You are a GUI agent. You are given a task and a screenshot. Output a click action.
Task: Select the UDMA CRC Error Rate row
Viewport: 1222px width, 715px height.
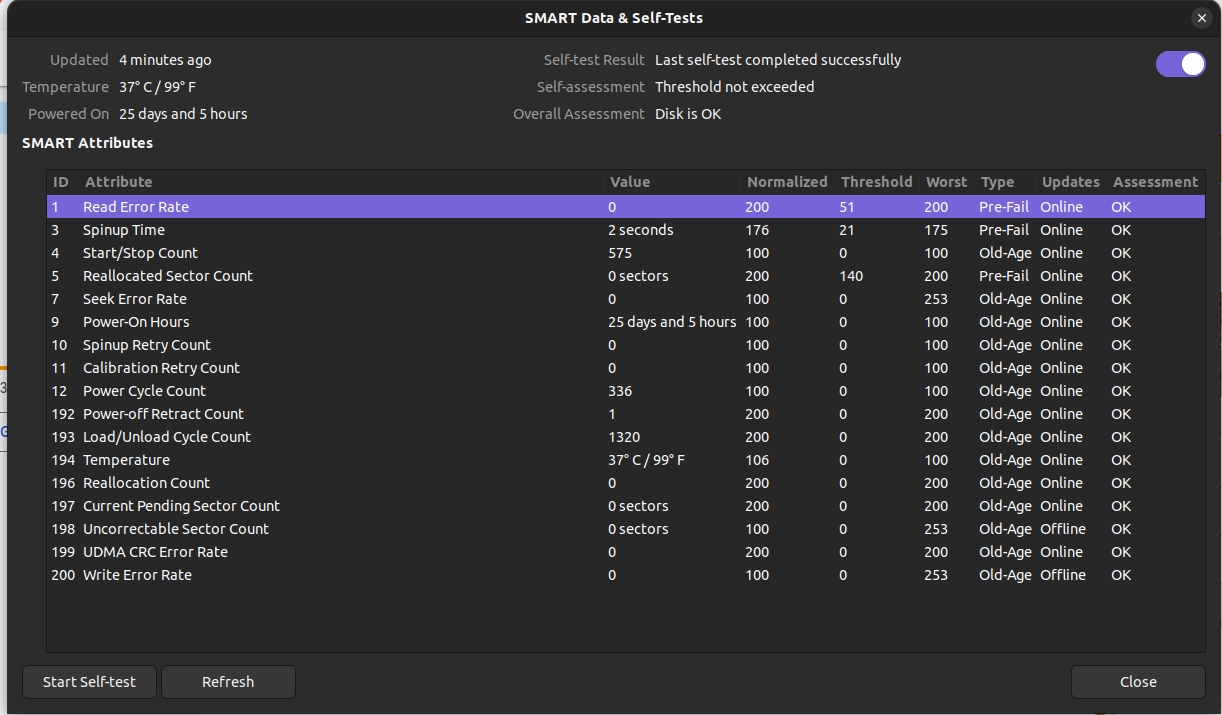point(155,552)
